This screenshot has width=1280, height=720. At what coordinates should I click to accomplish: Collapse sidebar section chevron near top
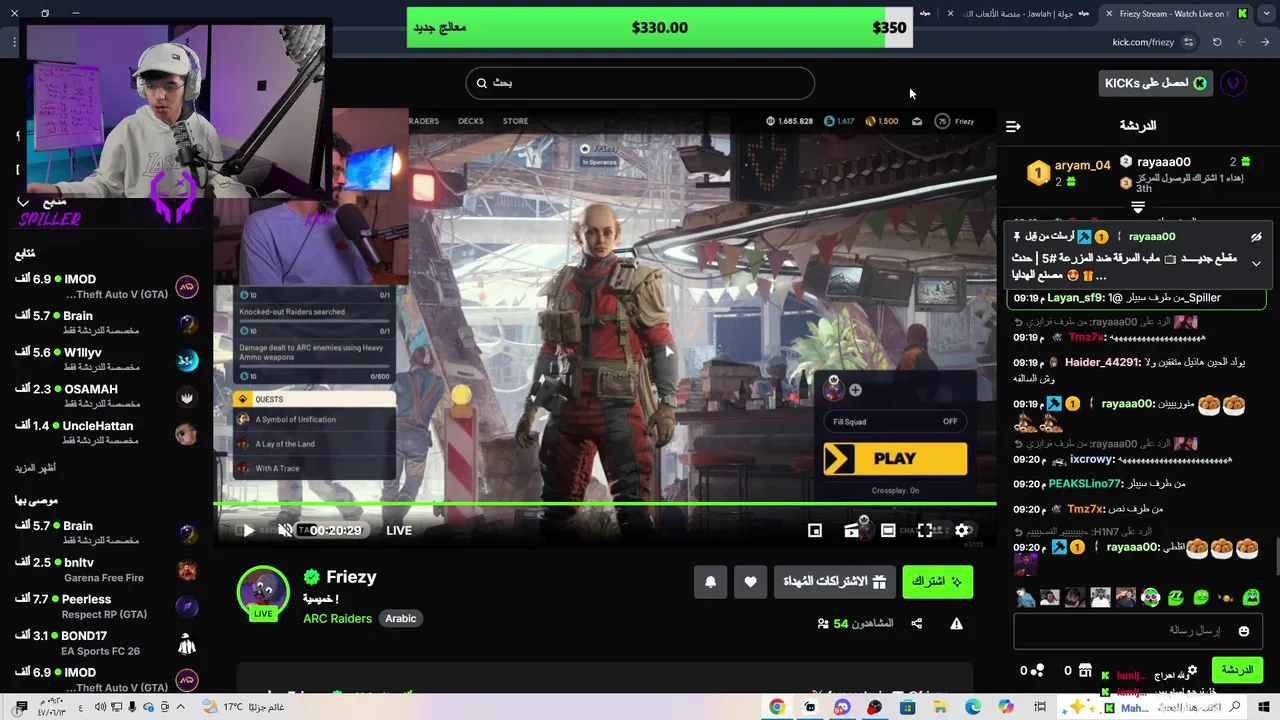pyautogui.click(x=23, y=203)
